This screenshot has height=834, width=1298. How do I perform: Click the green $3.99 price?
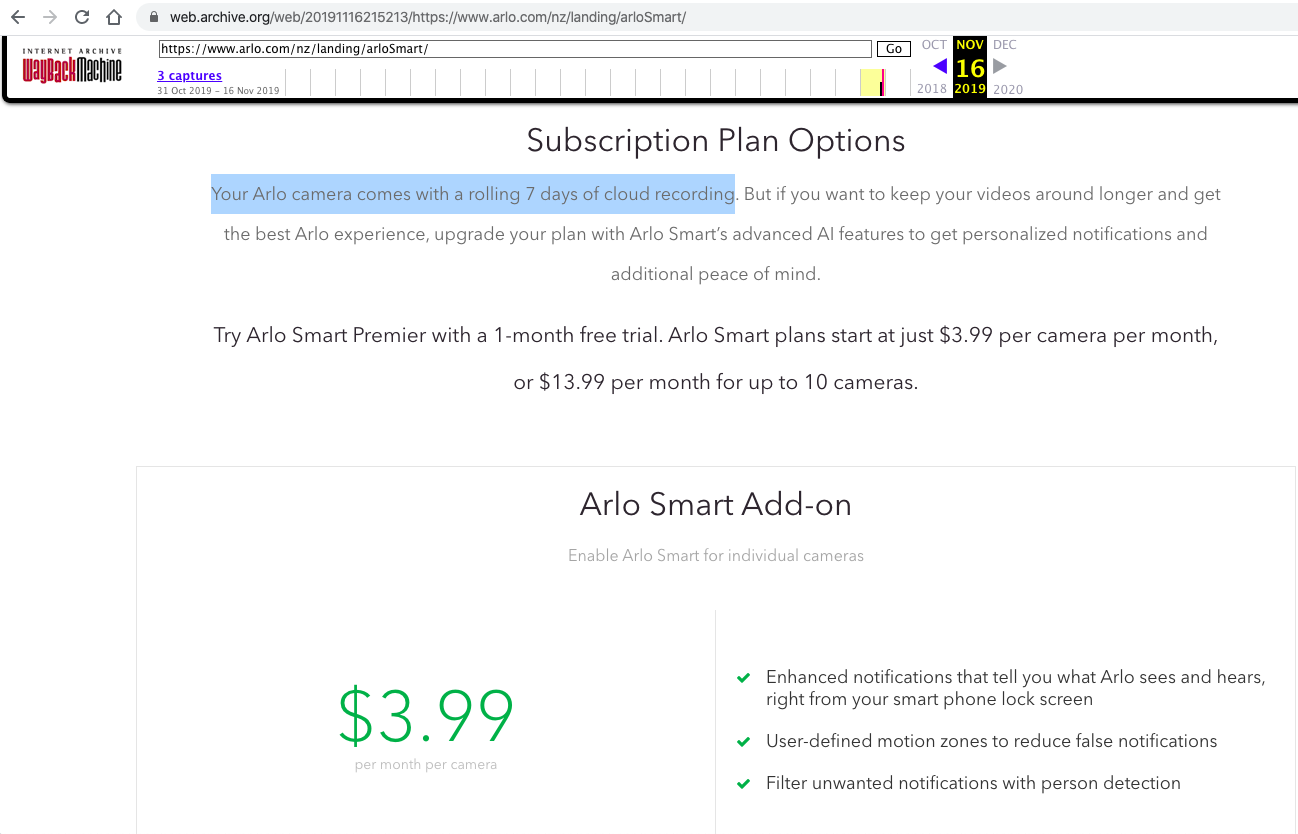pyautogui.click(x=425, y=716)
